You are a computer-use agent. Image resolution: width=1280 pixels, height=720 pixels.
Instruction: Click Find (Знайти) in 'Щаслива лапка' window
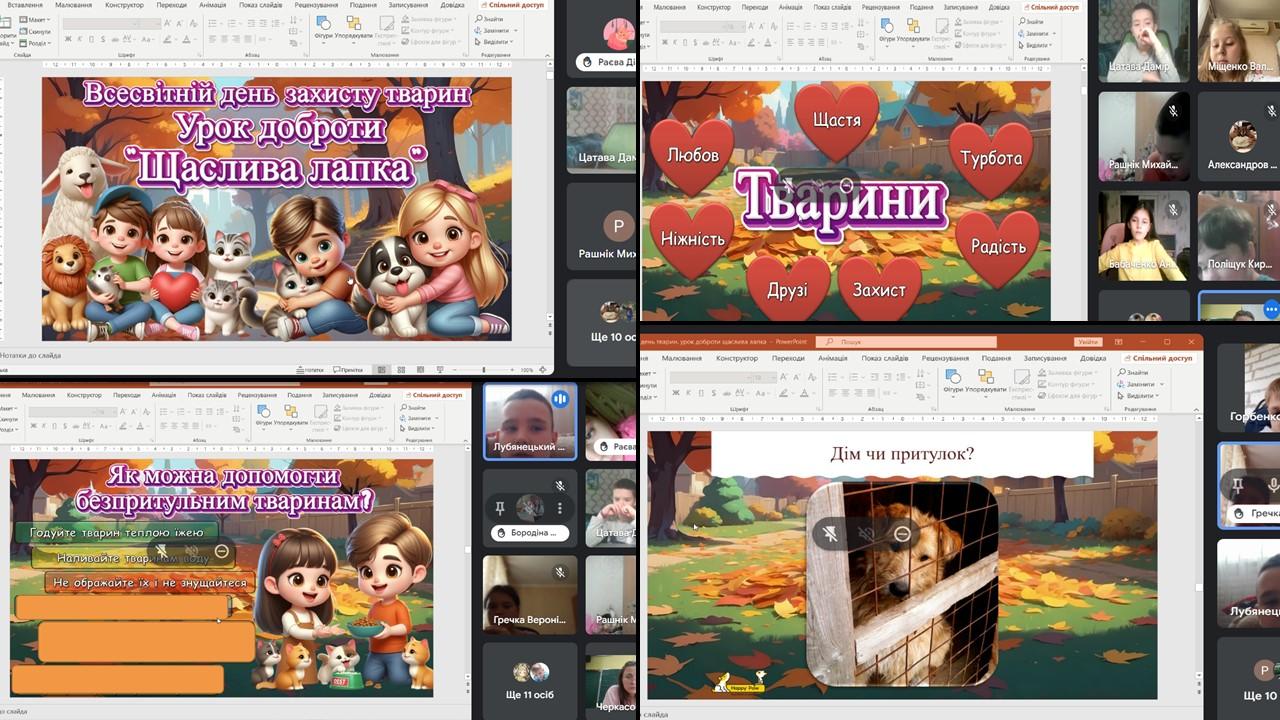487,19
